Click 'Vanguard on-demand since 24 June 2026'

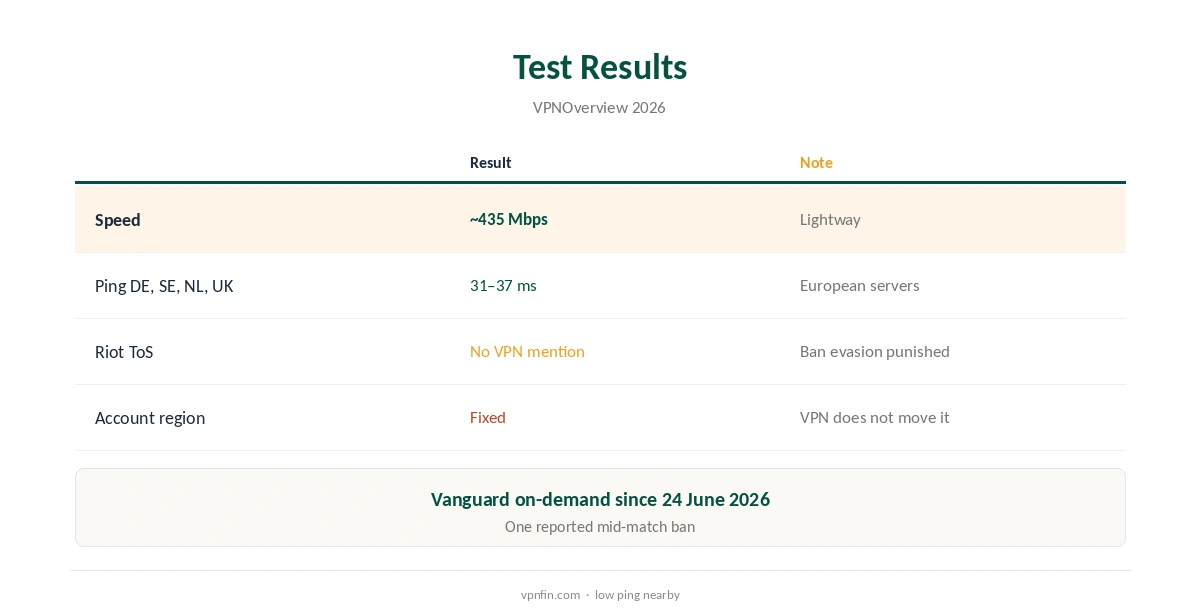click(600, 499)
